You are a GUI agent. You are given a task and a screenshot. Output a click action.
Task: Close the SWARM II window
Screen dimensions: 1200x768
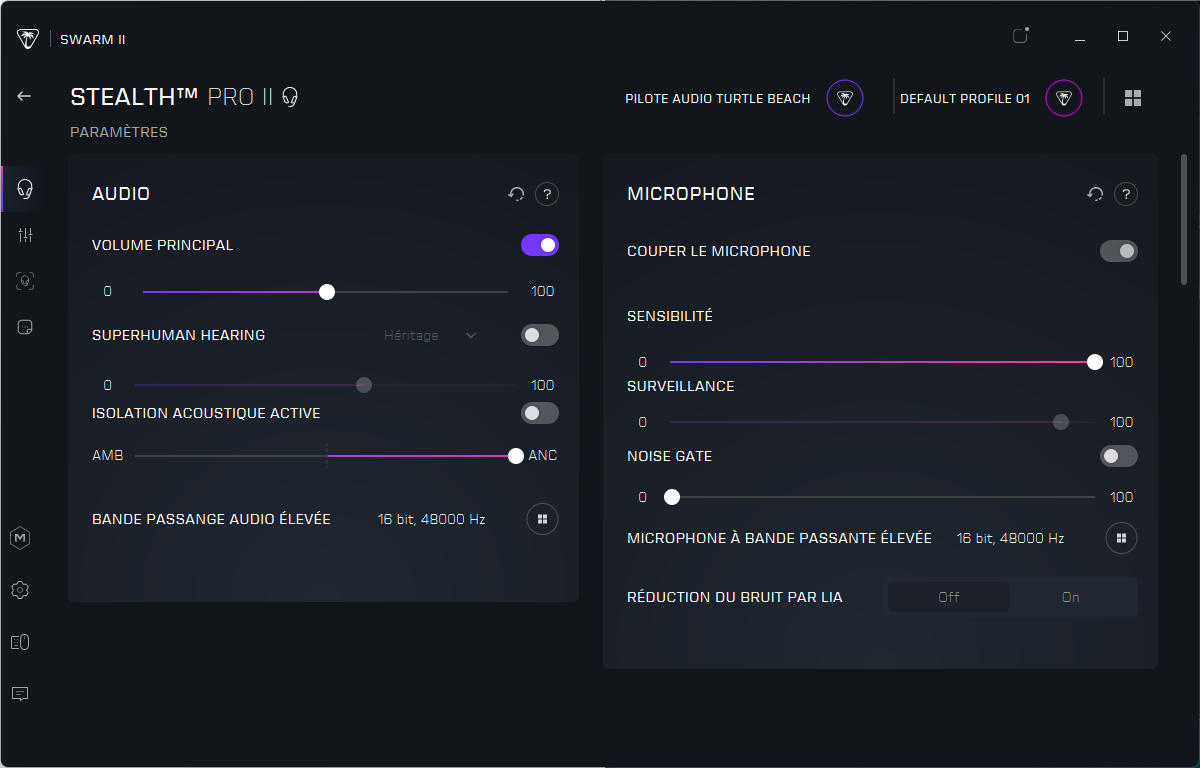pyautogui.click(x=1166, y=37)
